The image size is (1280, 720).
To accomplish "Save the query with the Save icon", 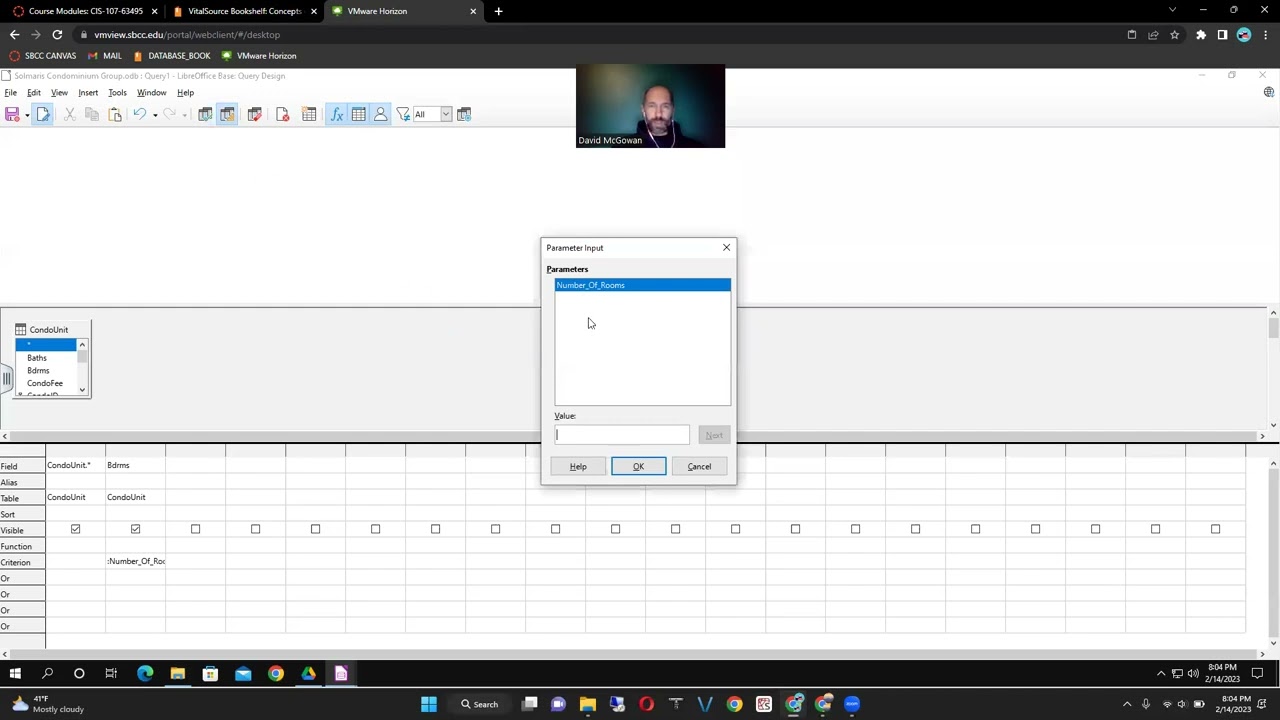I will coord(12,115).
